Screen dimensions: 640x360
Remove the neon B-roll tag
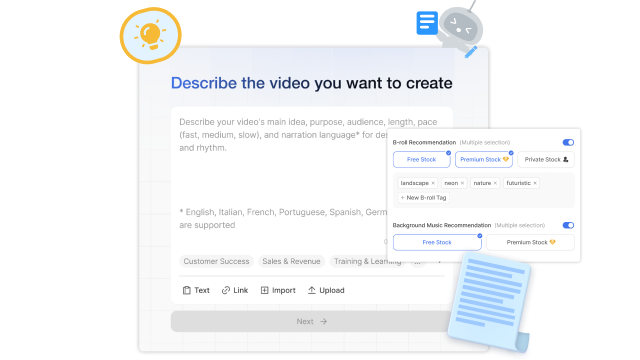tap(462, 183)
